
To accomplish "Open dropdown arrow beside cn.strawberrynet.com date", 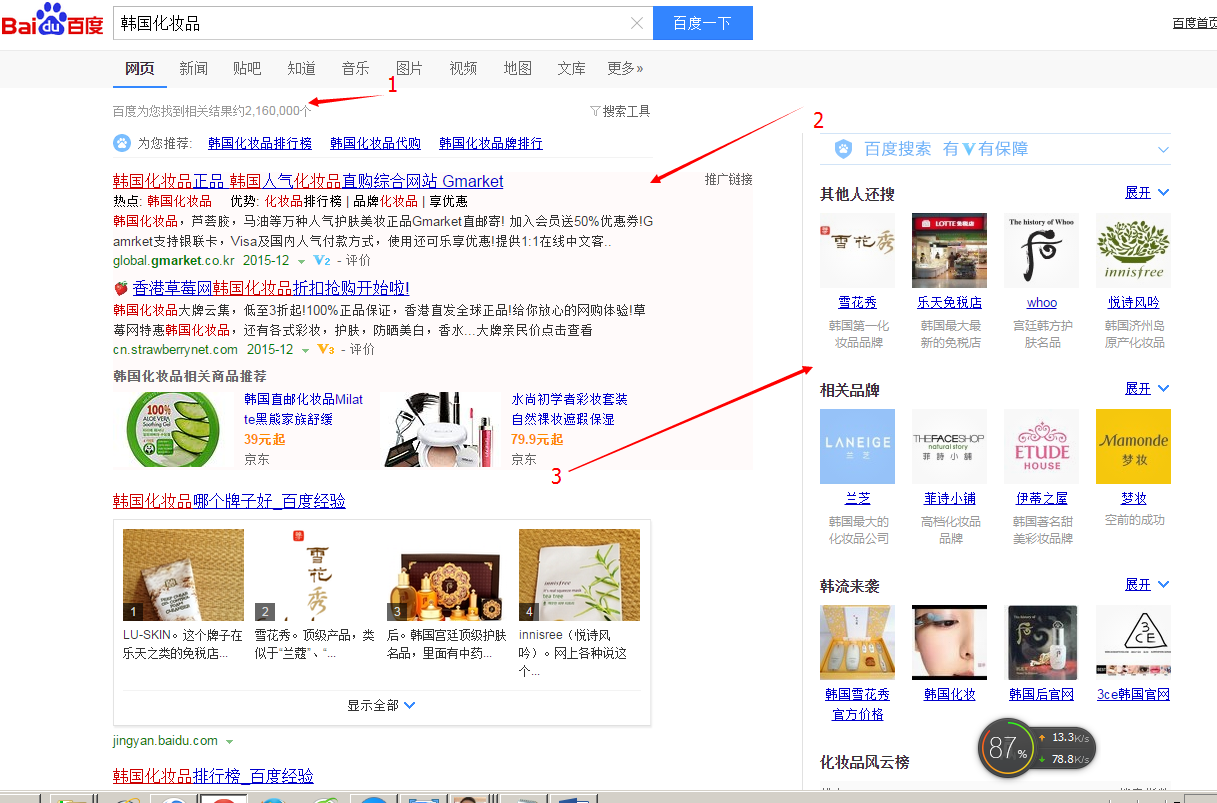I will [305, 350].
